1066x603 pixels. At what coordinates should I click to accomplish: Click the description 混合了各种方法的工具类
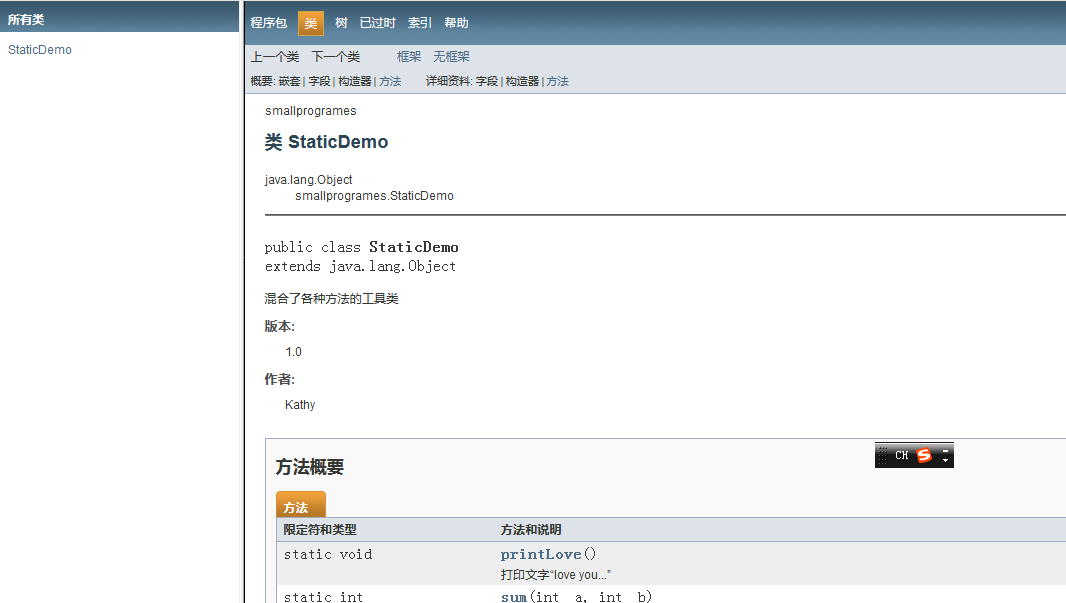(332, 299)
